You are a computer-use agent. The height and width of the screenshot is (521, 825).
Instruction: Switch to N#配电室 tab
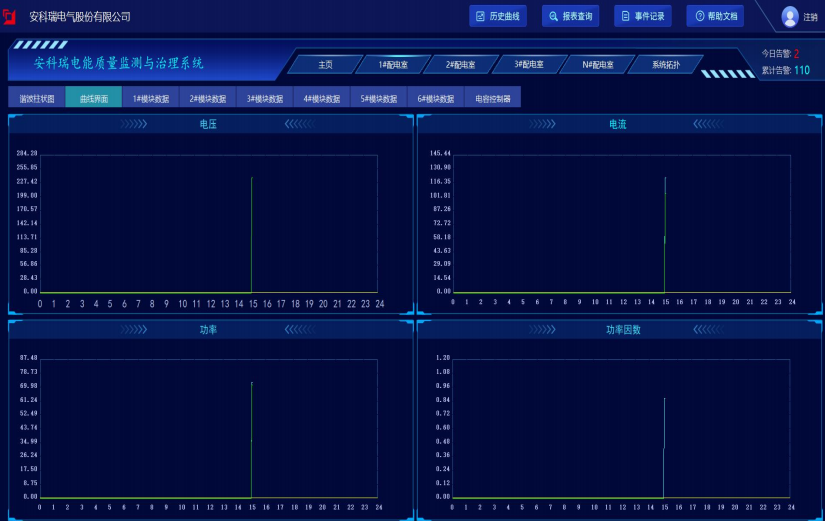(597, 64)
